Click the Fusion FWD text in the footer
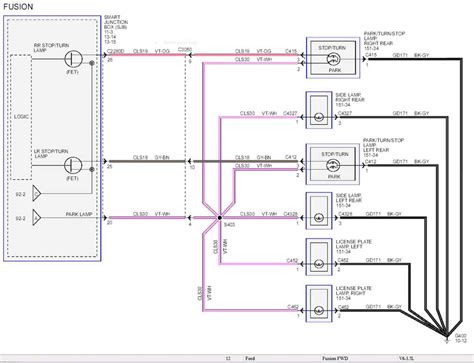The height and width of the screenshot is (363, 474). [x=335, y=358]
